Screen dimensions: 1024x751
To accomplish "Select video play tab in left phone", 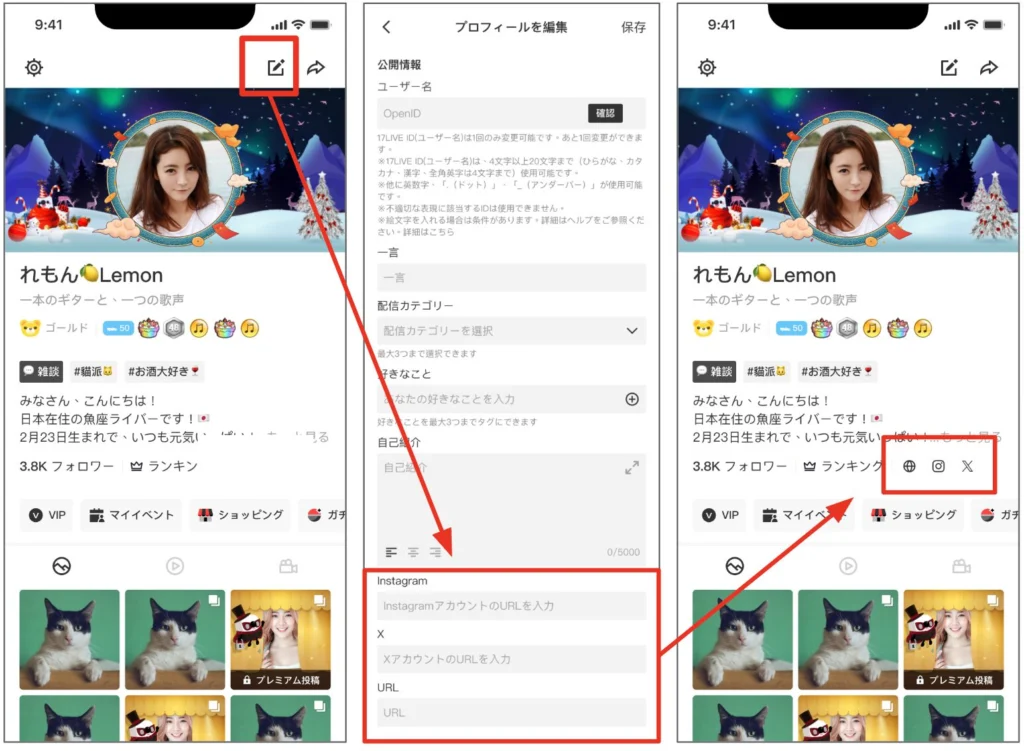I will coord(175,566).
